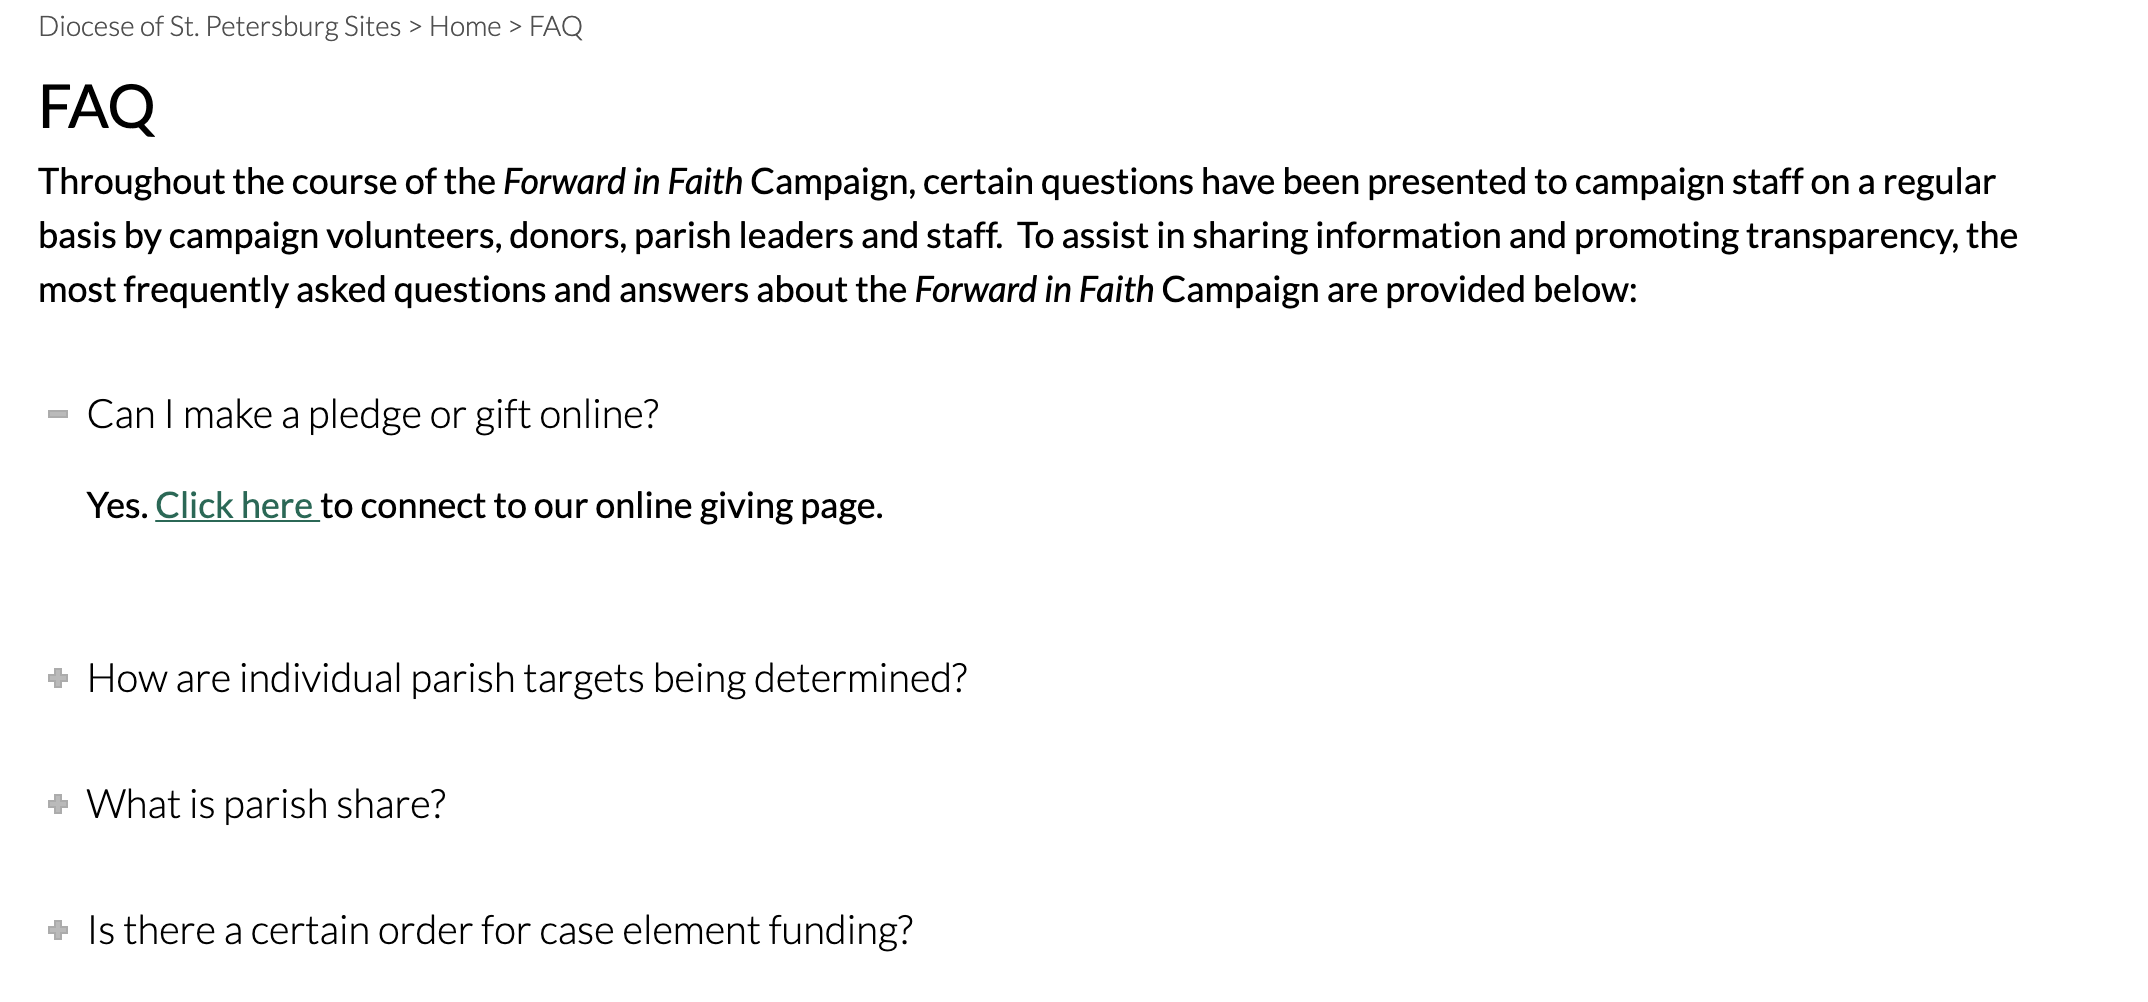Click the second italic "Forward in Faith" text
Viewport: 2148px width, 1002px height.
1034,290
